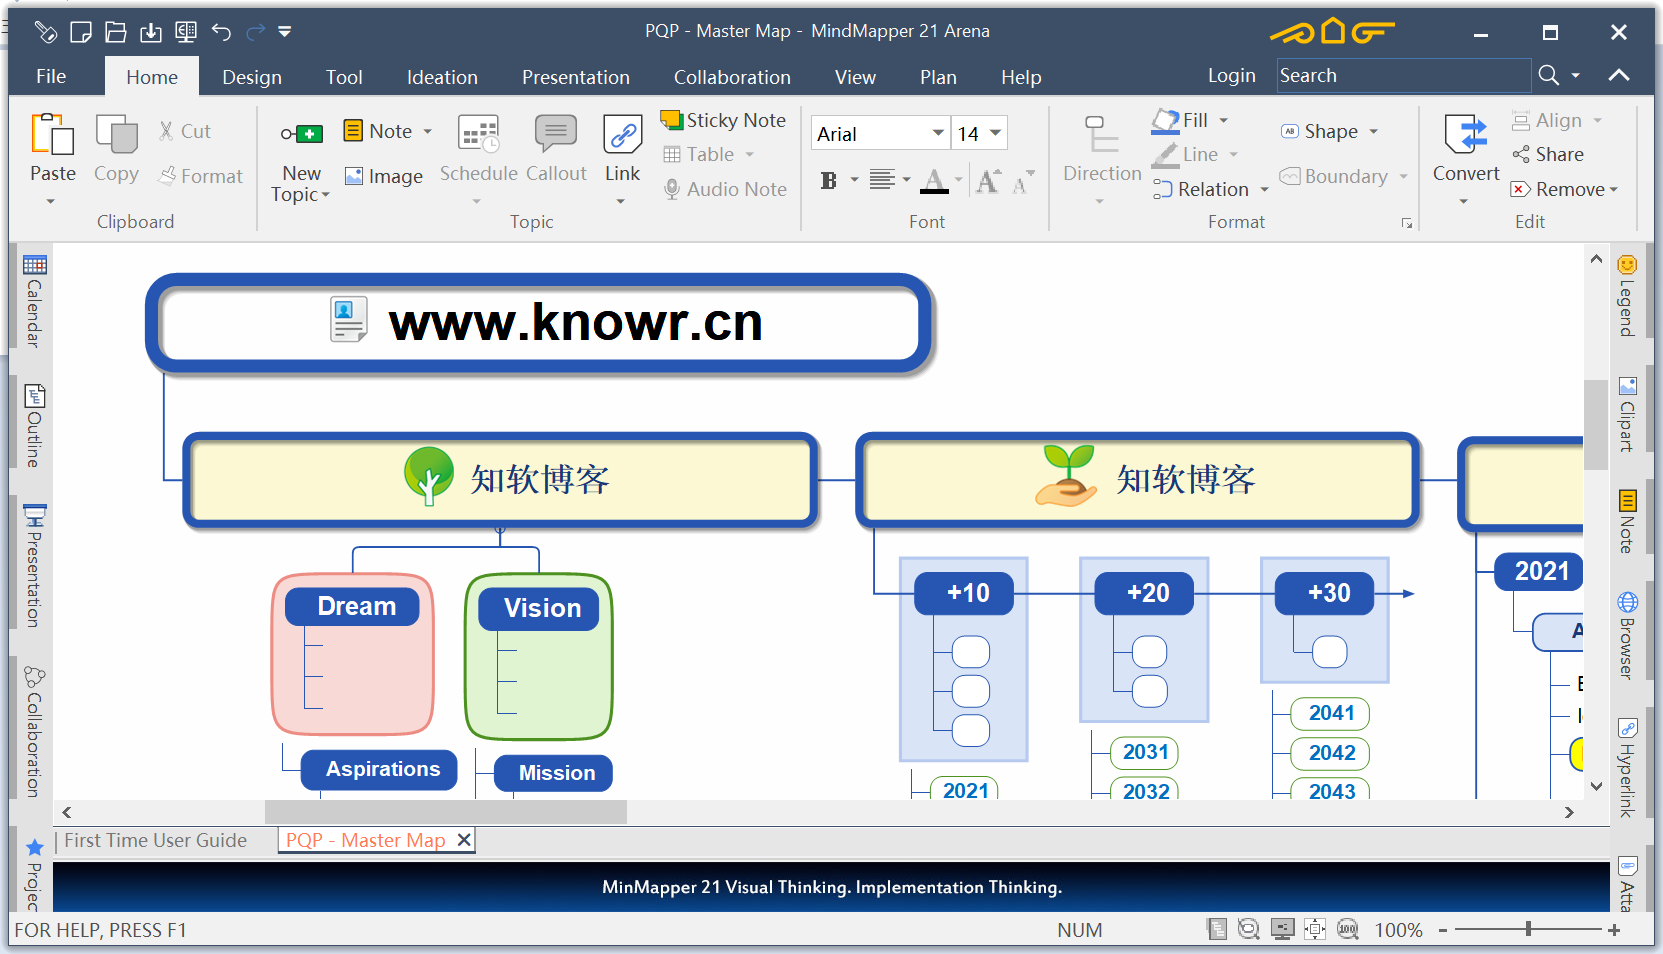Decrease font size with small A

(x=1021, y=182)
